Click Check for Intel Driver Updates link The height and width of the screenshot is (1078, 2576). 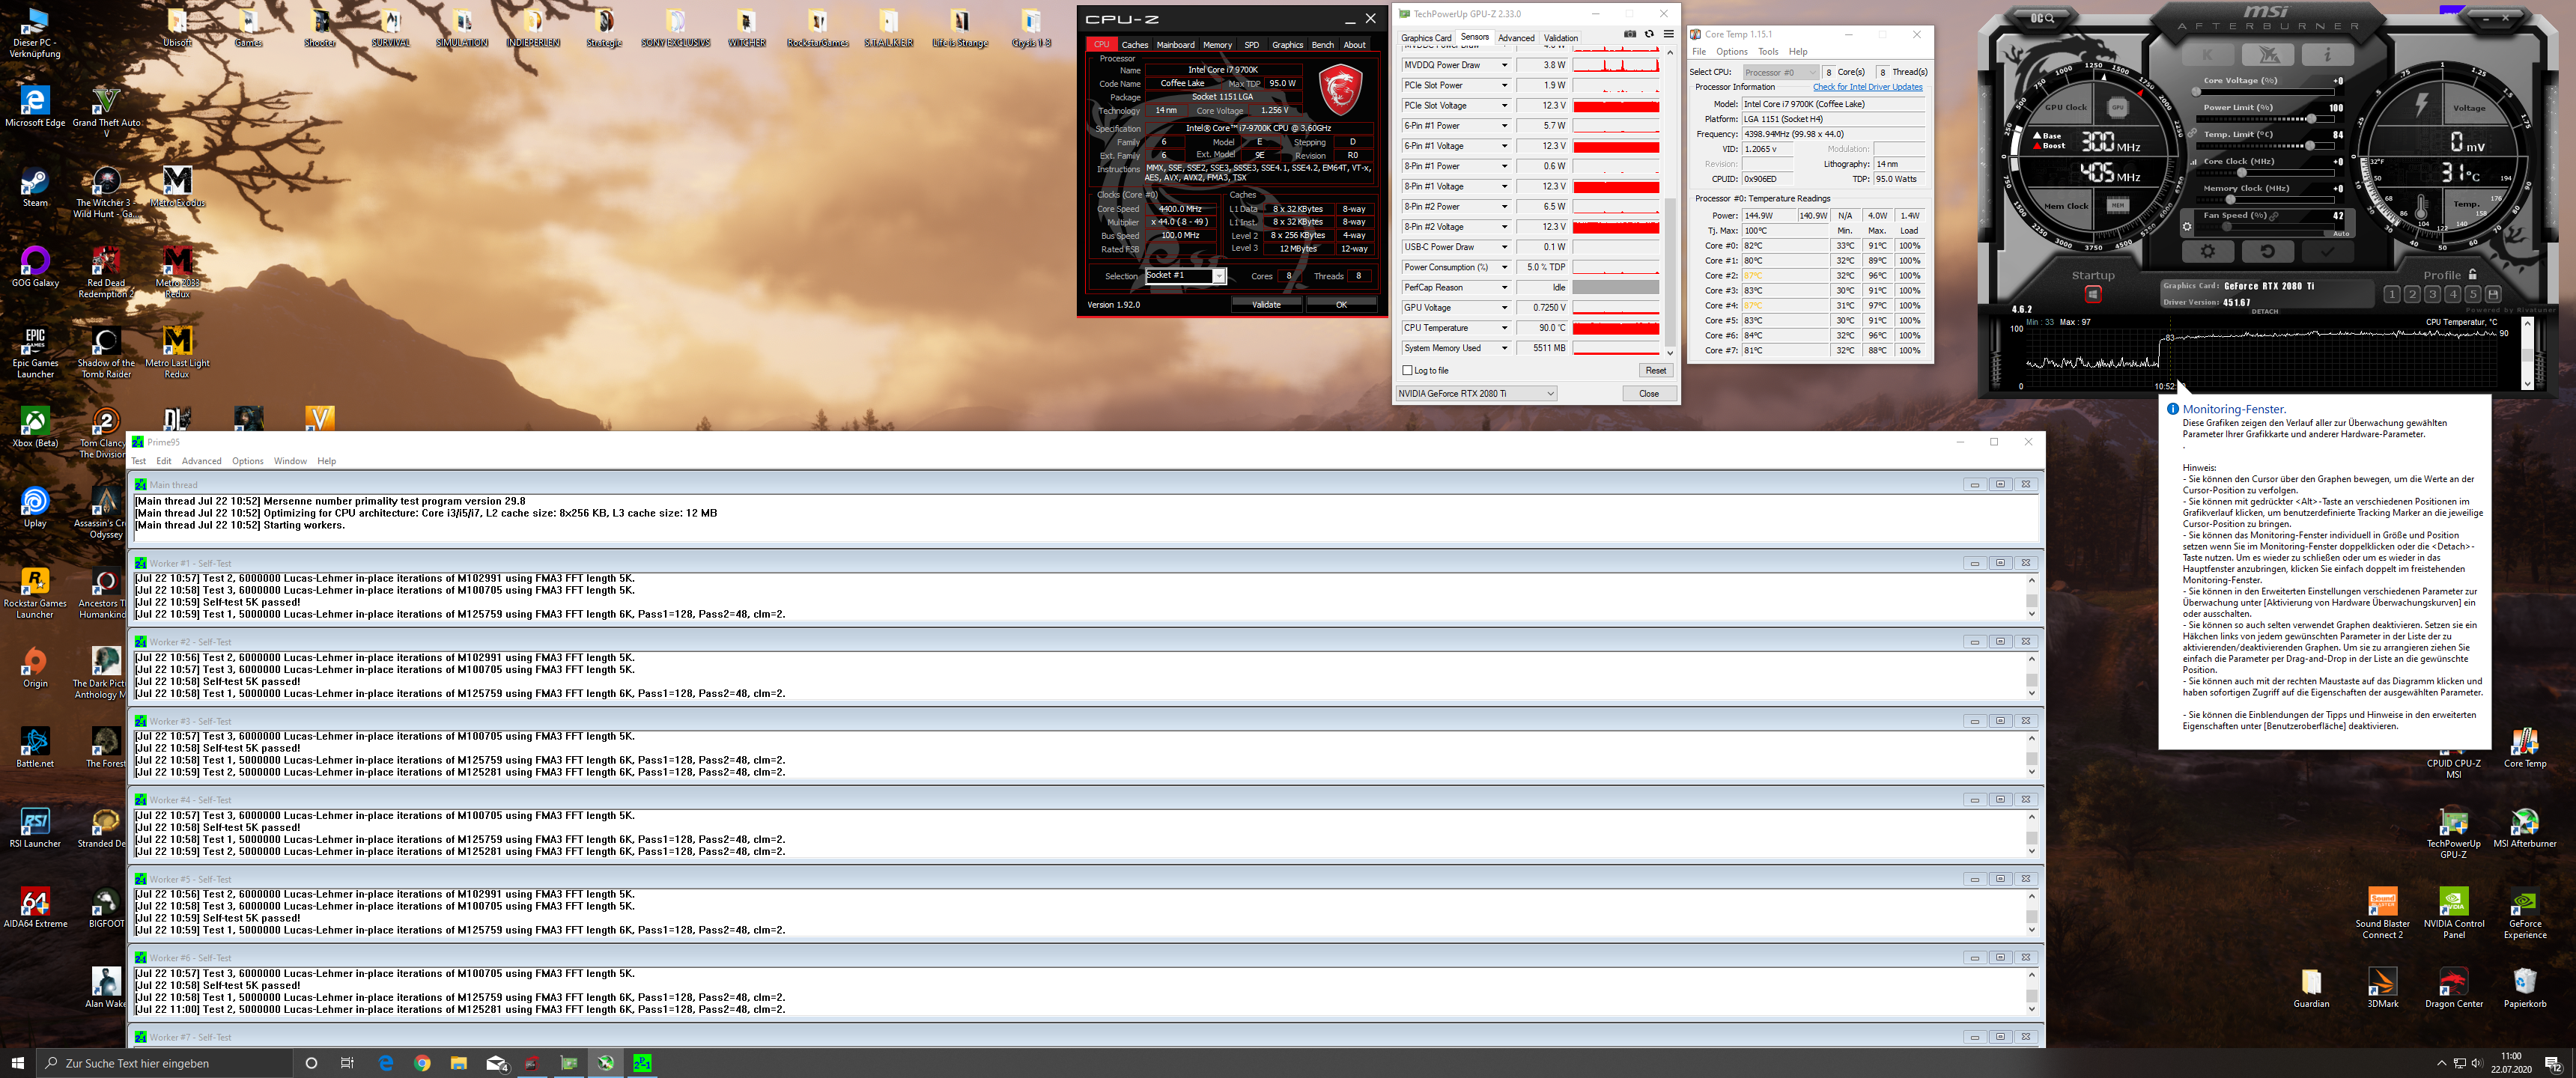tap(1867, 87)
